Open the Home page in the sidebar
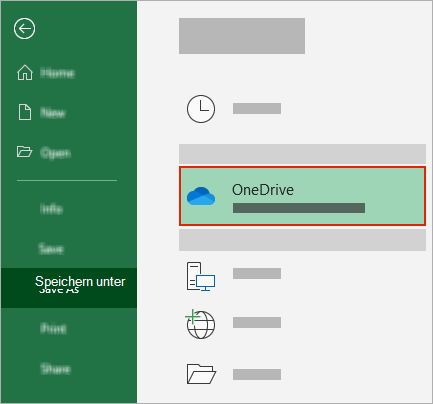This screenshot has width=433, height=404. click(x=57, y=73)
